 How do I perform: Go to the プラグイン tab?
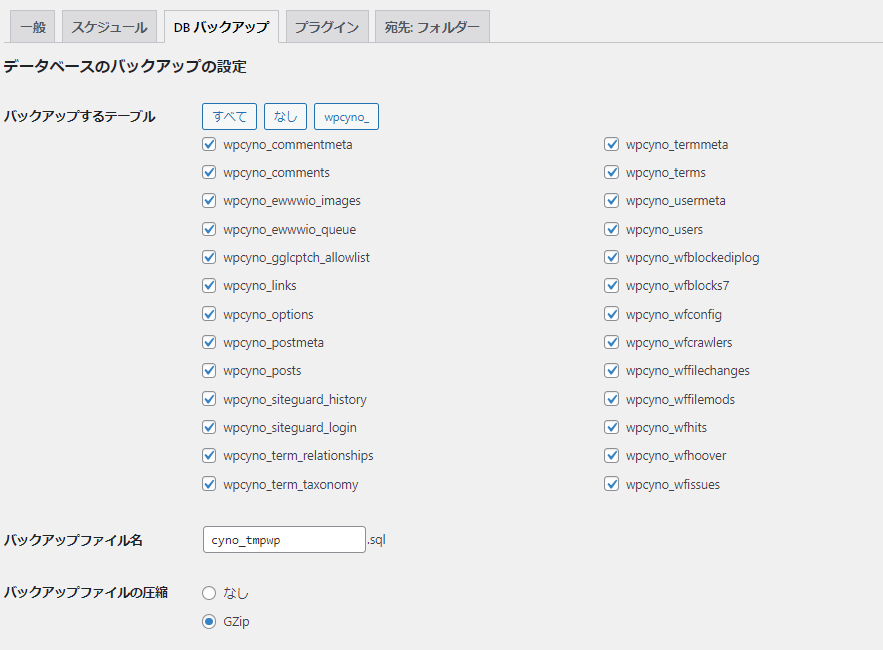[327, 26]
